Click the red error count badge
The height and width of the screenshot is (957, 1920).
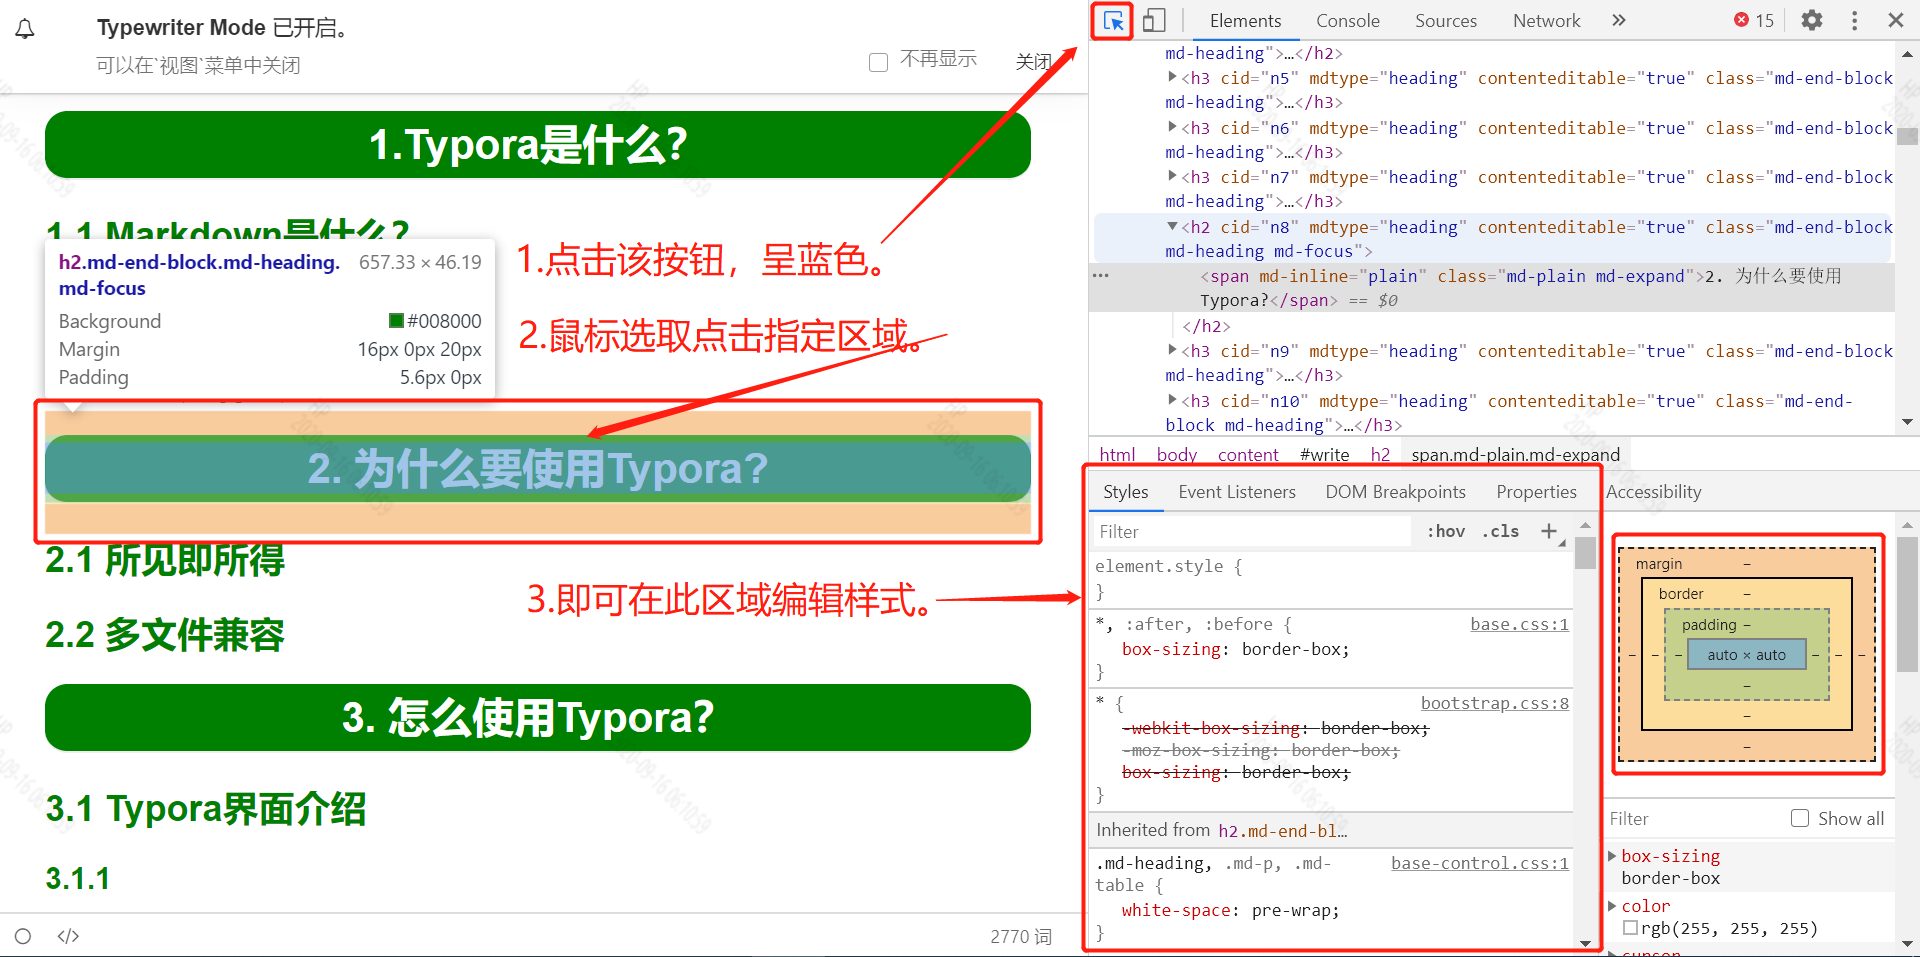tap(1754, 20)
